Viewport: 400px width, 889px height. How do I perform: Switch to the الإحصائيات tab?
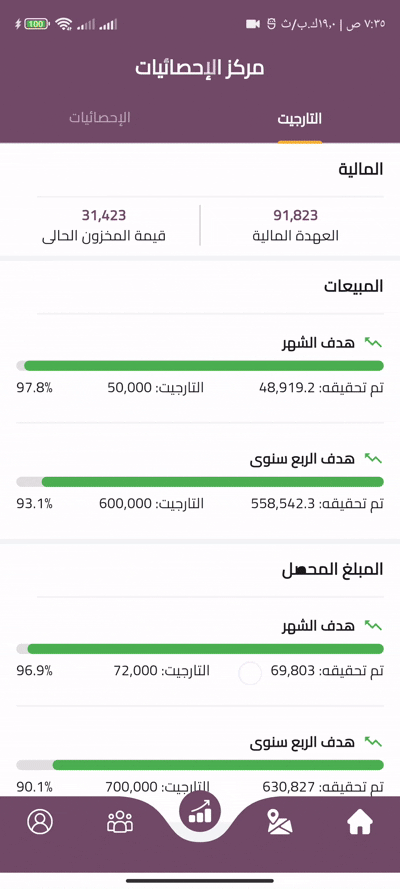pyautogui.click(x=100, y=118)
